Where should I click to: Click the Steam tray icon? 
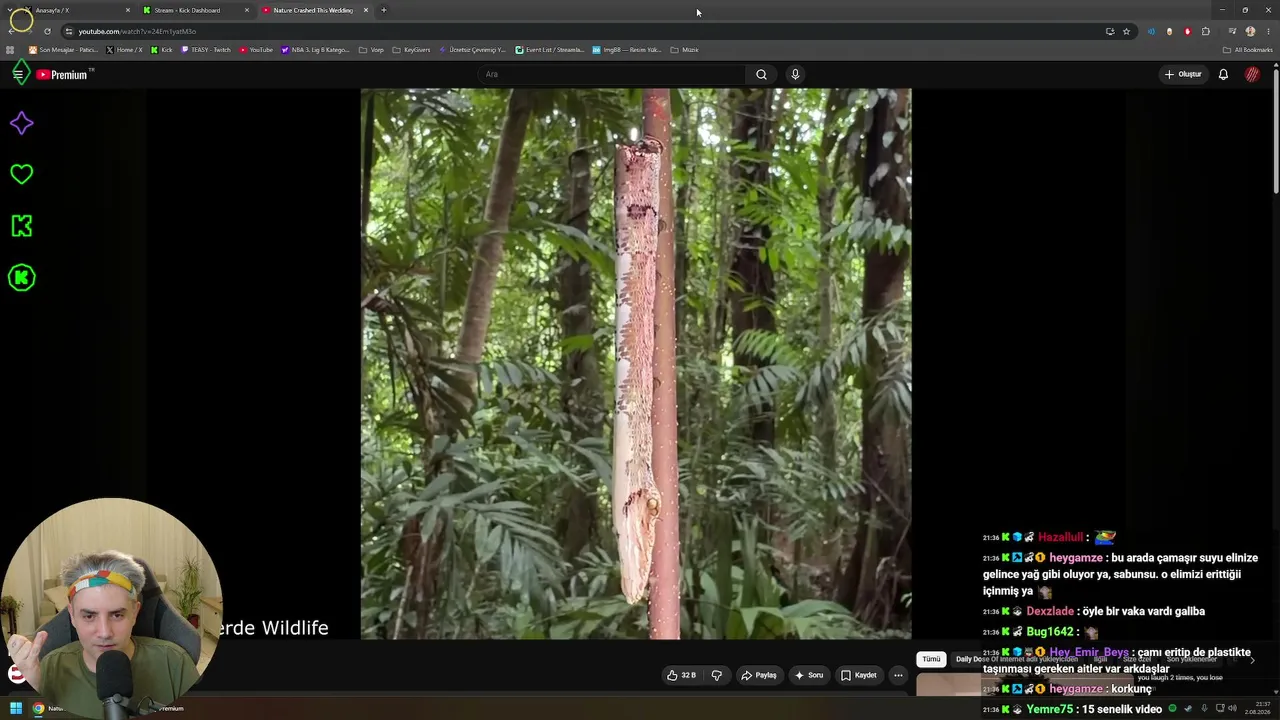point(1188,709)
